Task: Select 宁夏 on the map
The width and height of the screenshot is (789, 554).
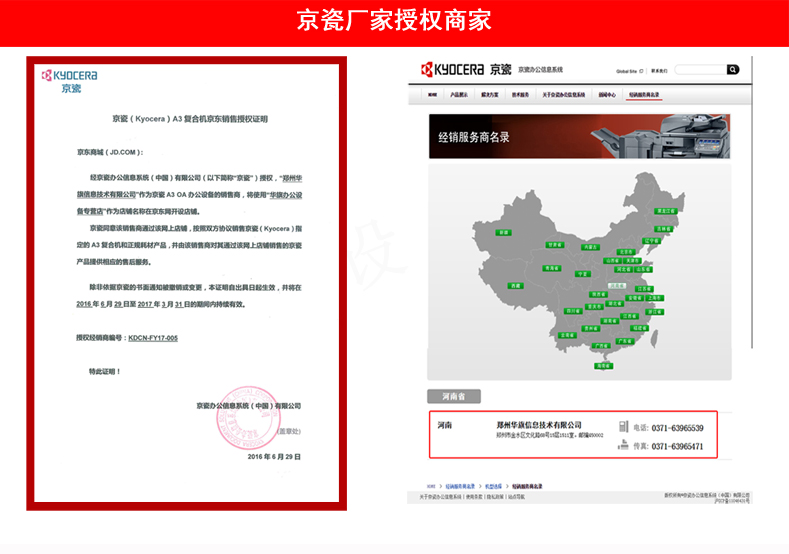Action: point(583,274)
